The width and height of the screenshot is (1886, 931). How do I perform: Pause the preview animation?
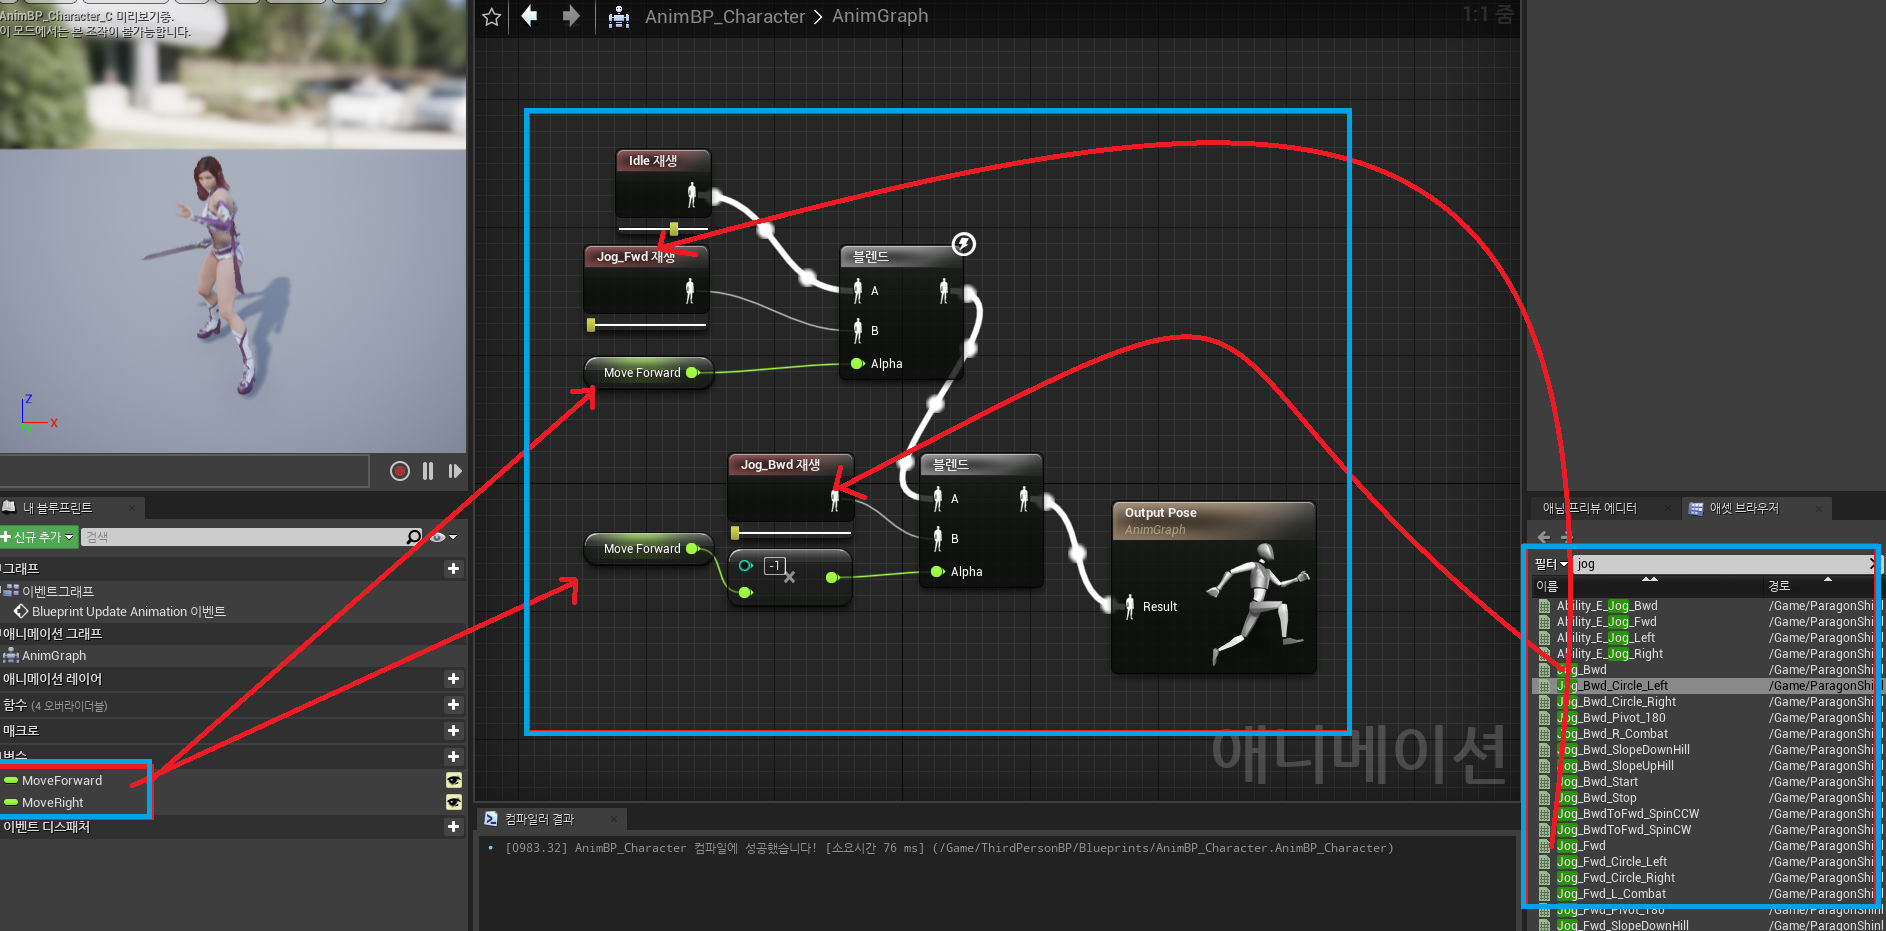[x=428, y=471]
